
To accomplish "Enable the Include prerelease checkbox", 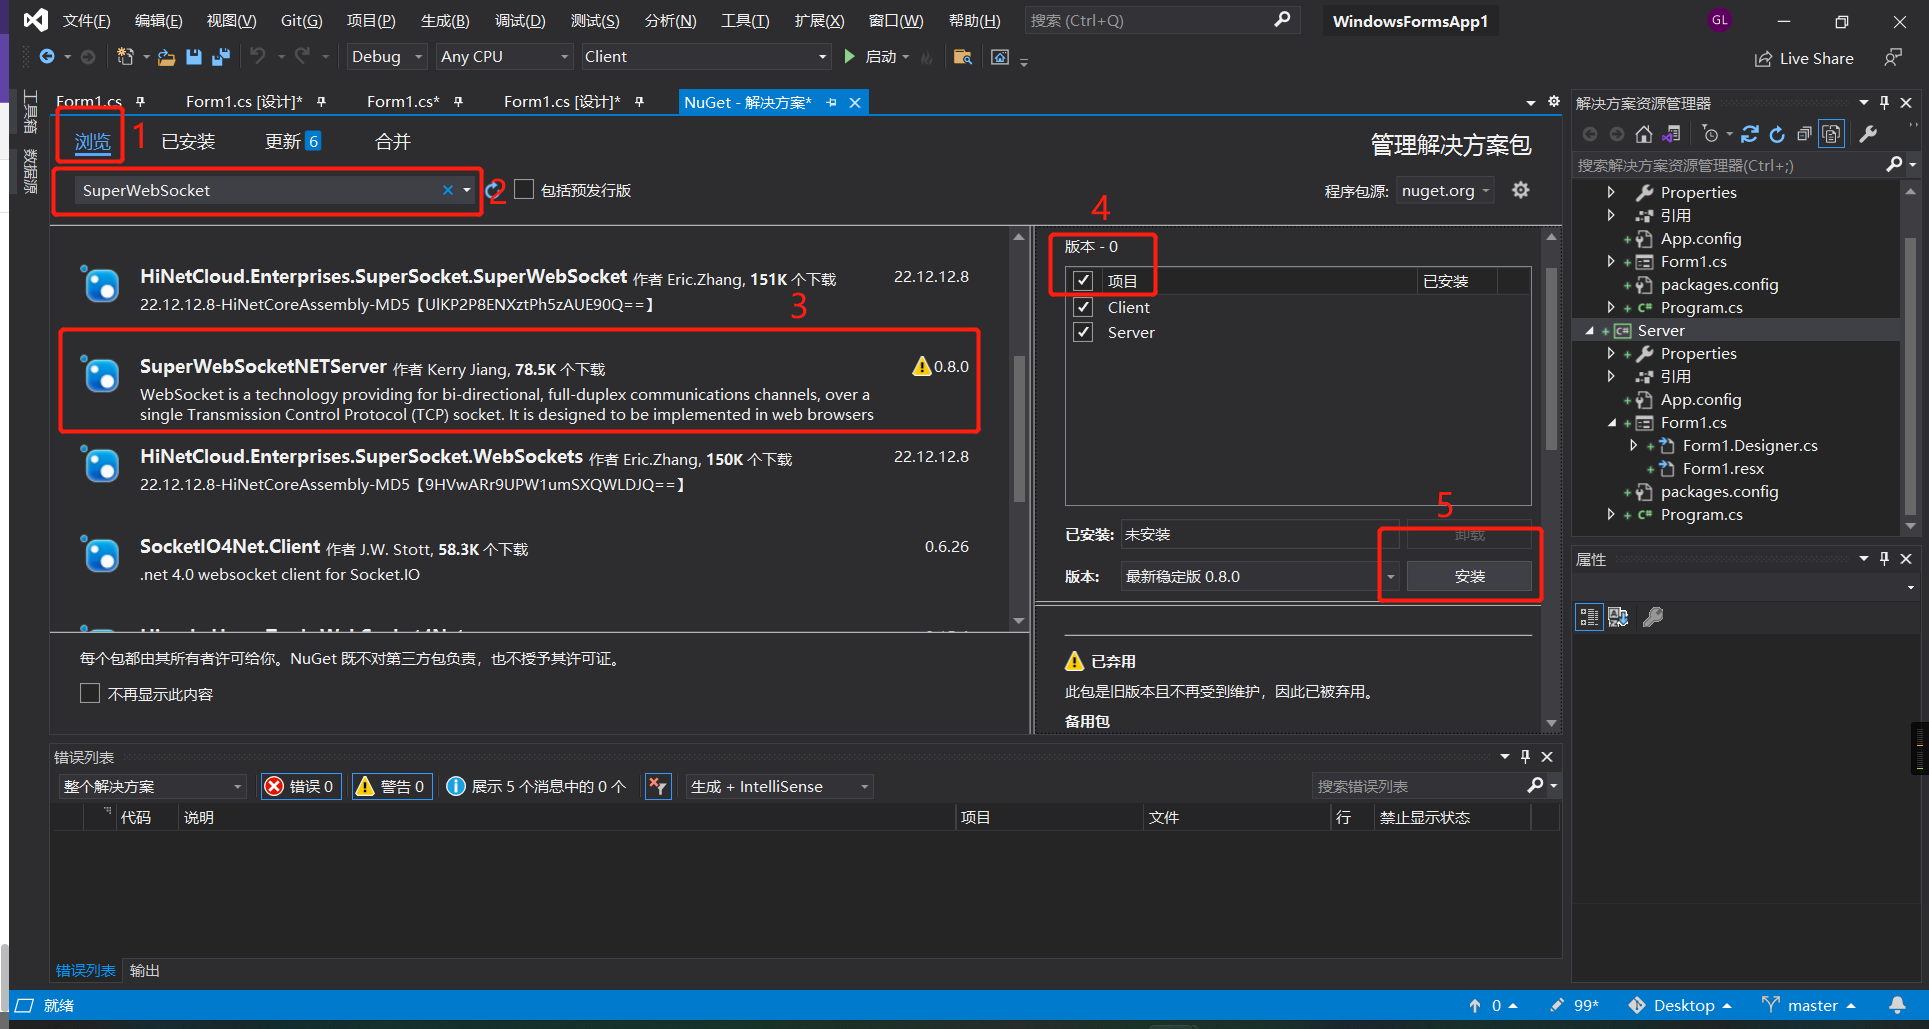I will pos(524,189).
